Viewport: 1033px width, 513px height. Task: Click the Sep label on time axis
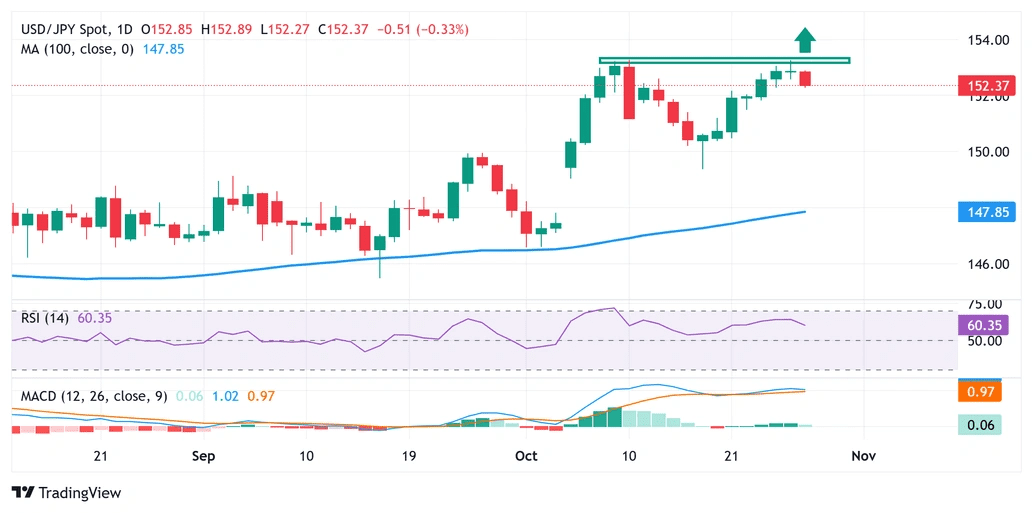coord(203,456)
